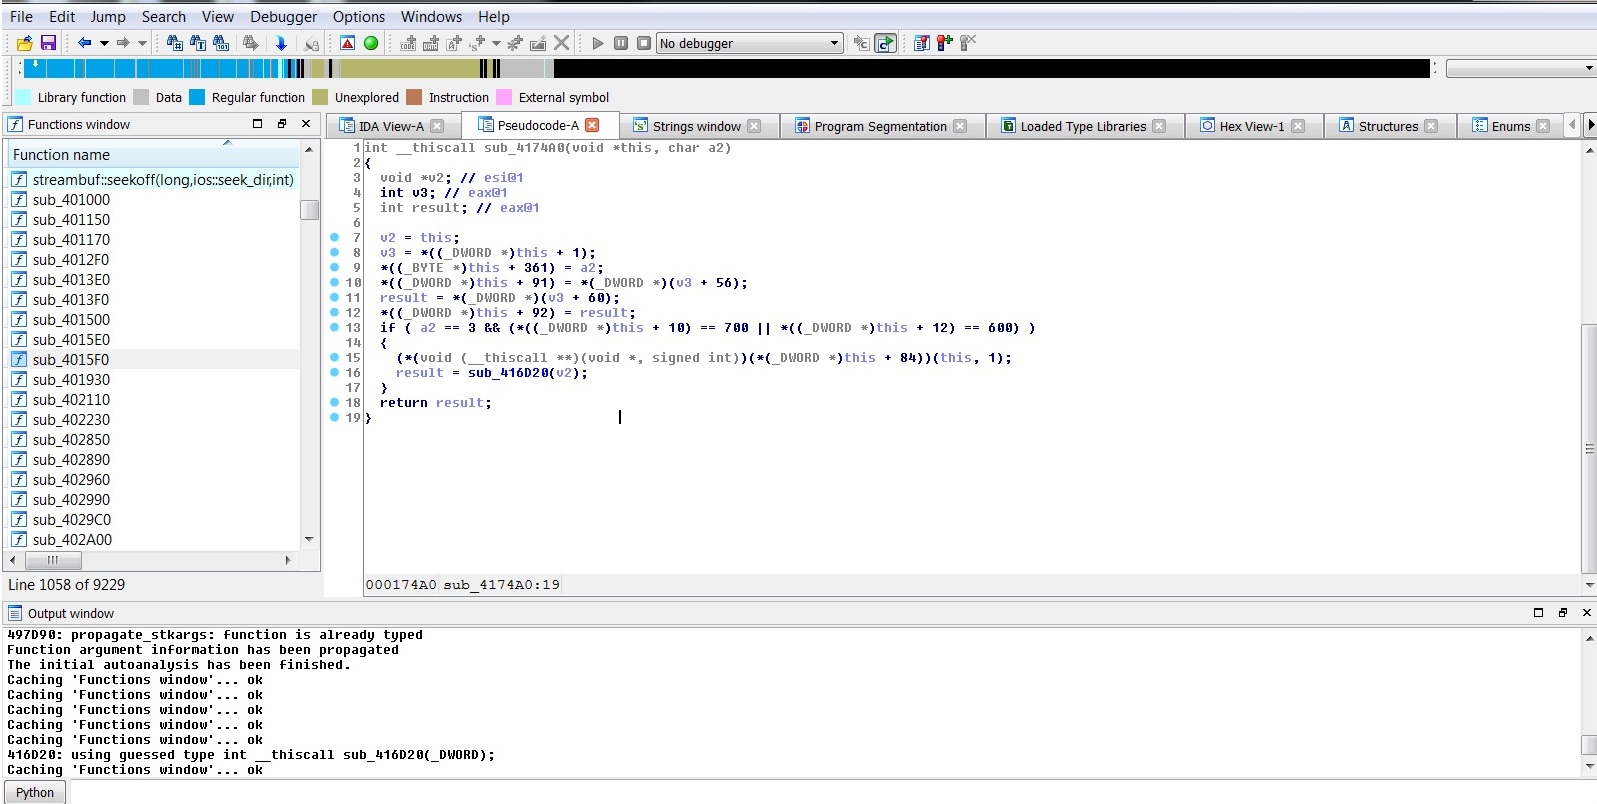Viewport: 1597px width, 804px height.
Task: Click the Regular function blue legend swatch
Action: pos(197,98)
